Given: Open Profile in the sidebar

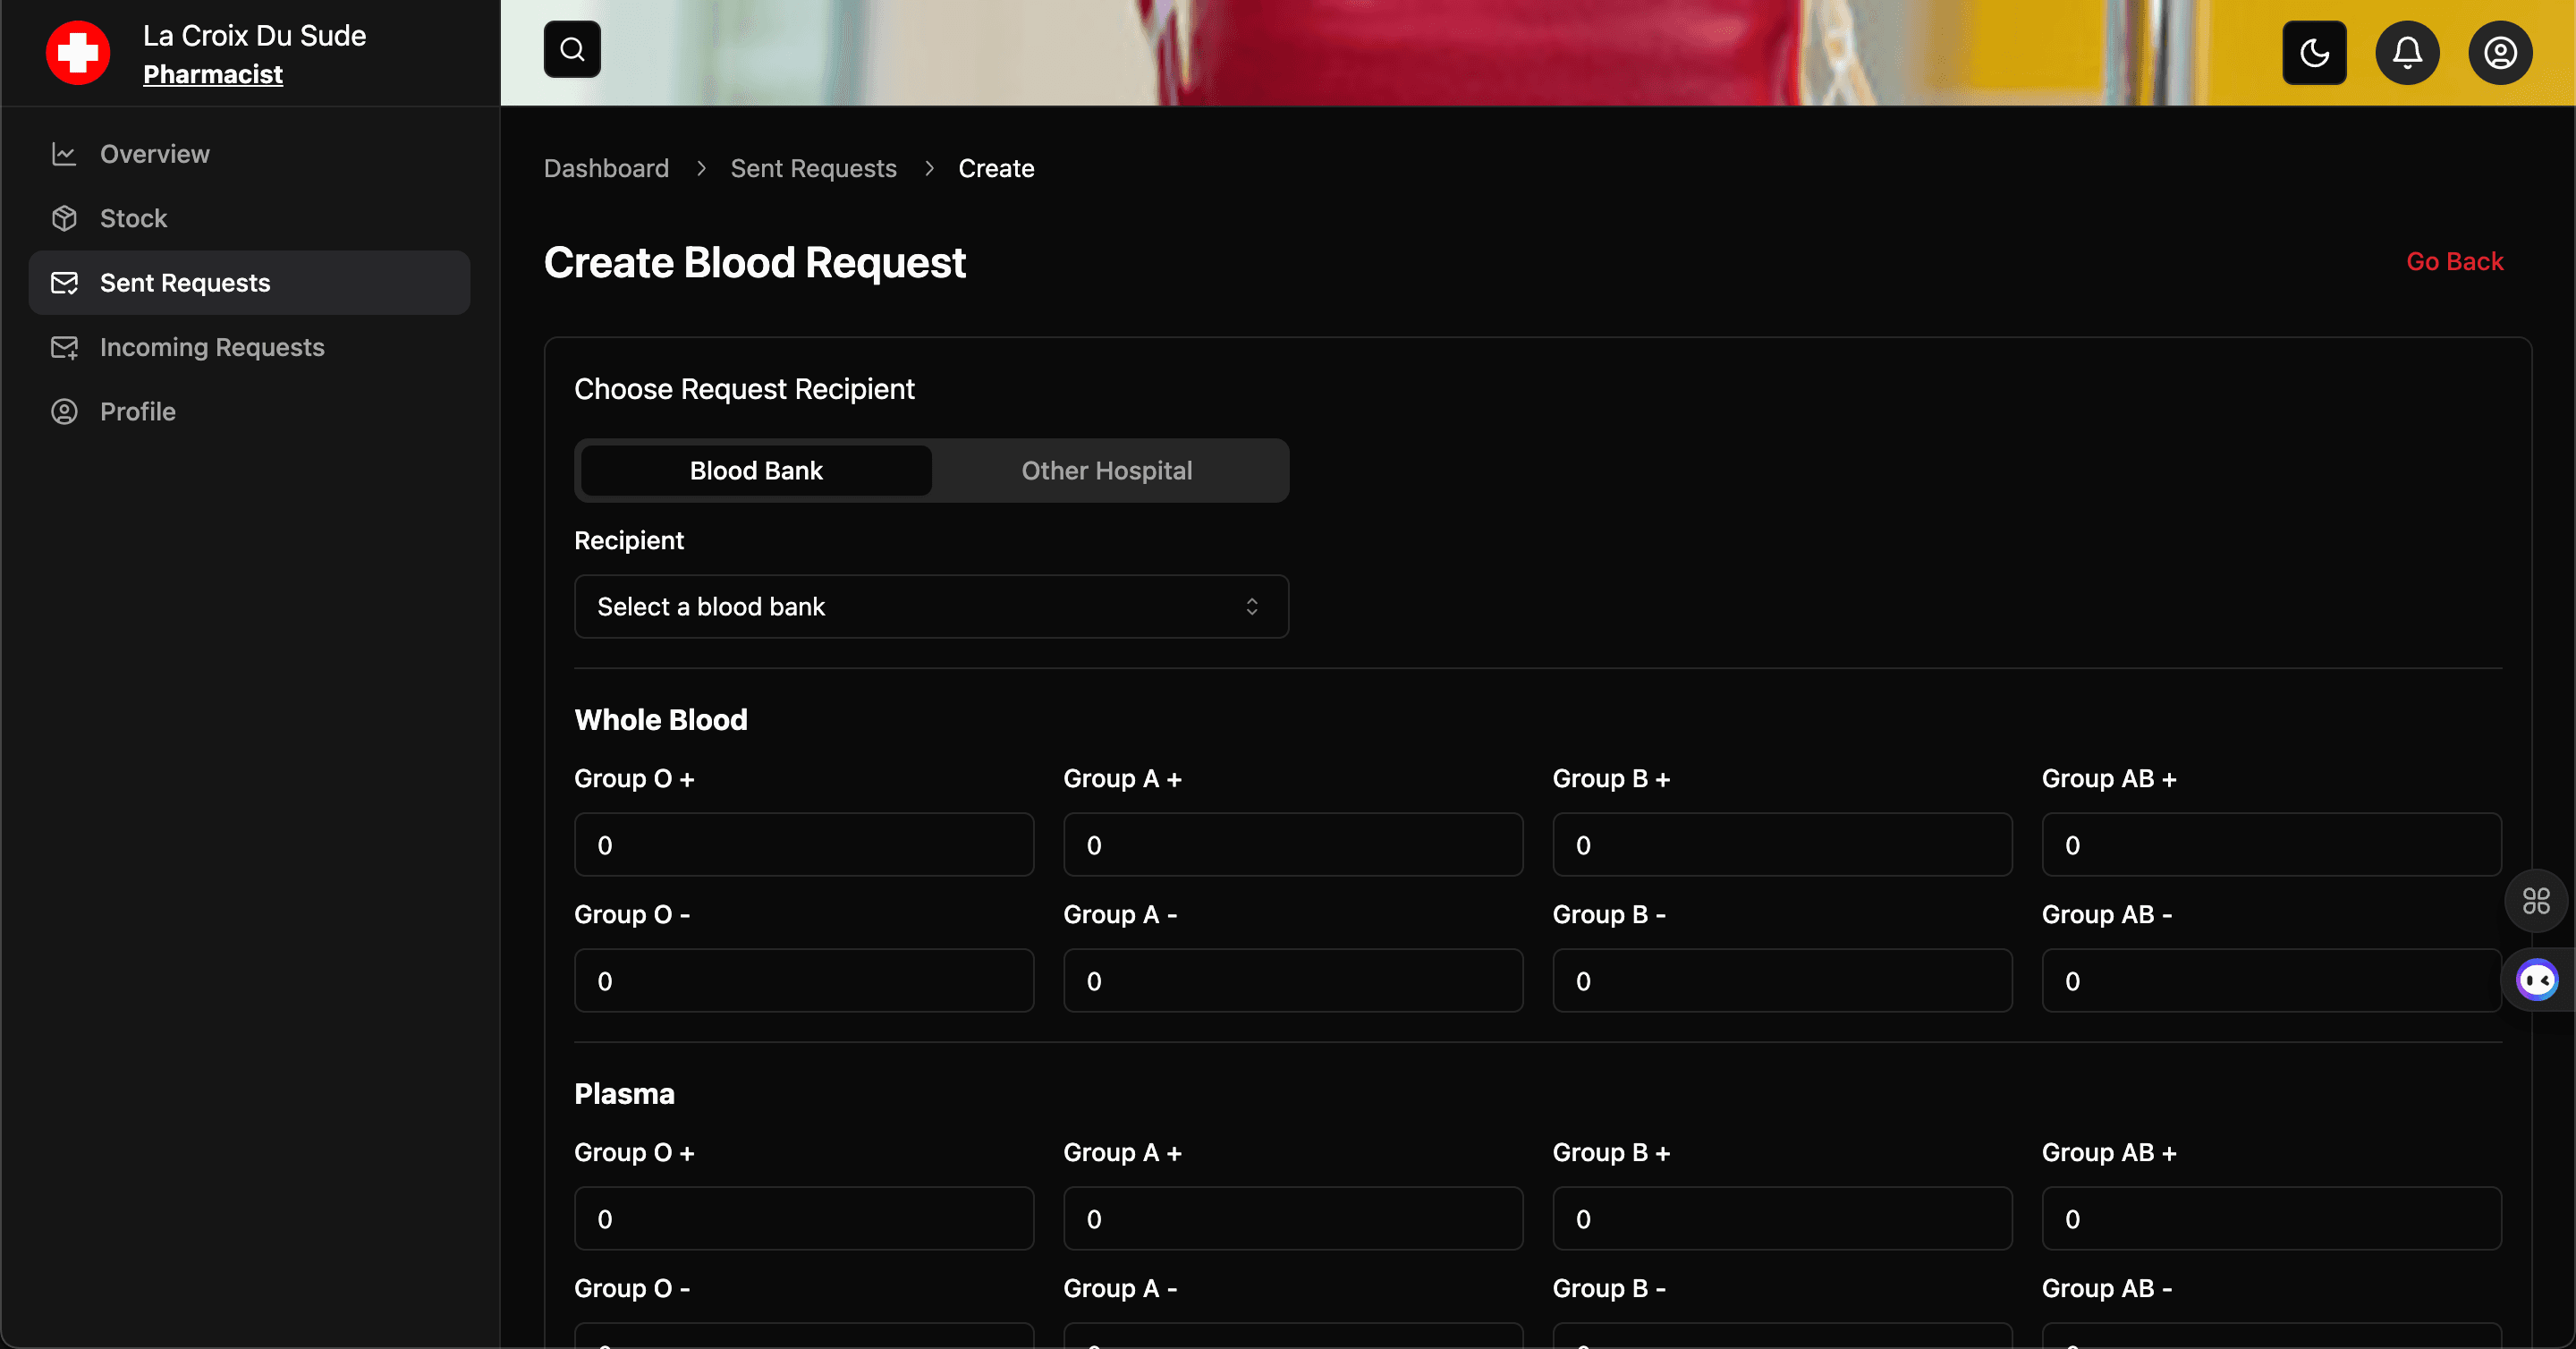Looking at the screenshot, I should (137, 411).
